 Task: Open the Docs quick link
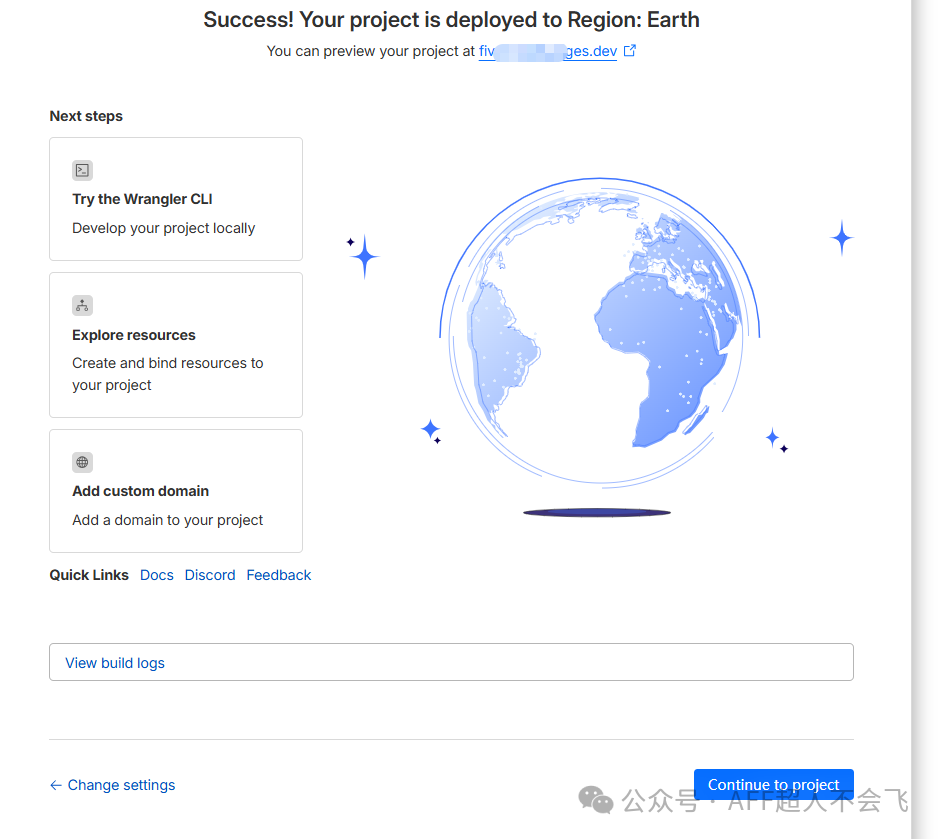tap(157, 575)
